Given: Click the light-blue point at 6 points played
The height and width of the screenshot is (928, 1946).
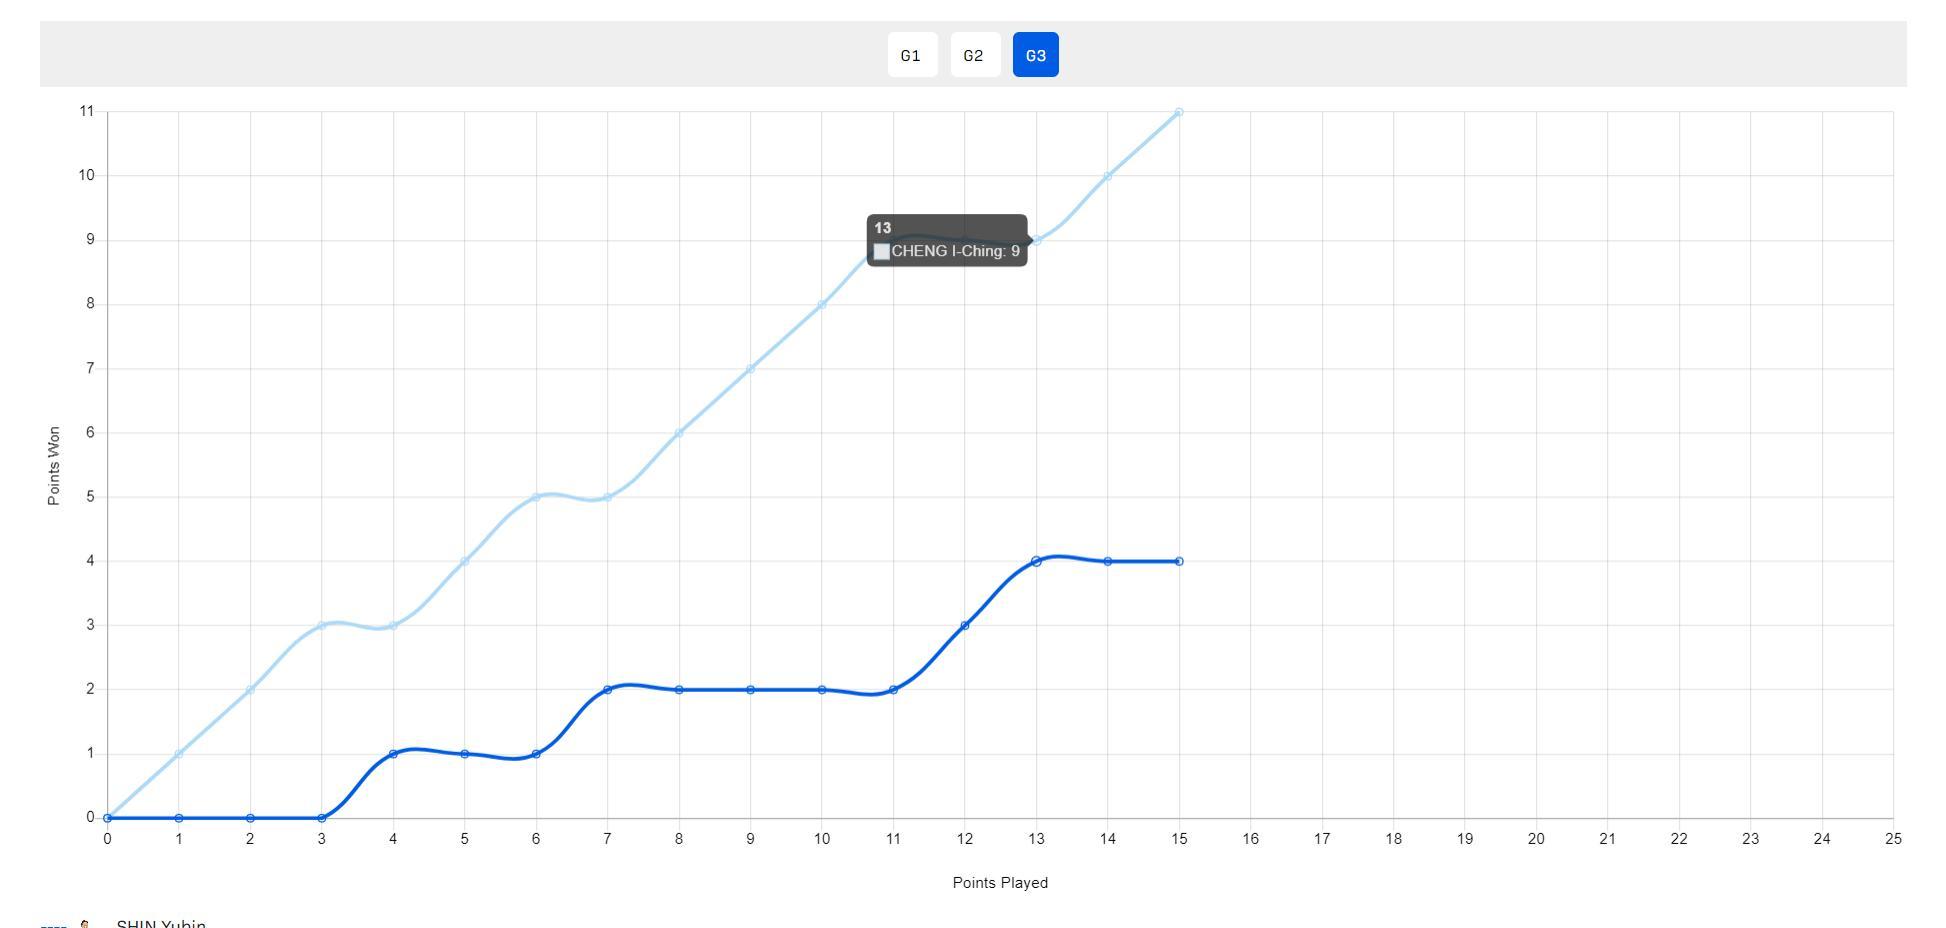Looking at the screenshot, I should pyautogui.click(x=536, y=497).
